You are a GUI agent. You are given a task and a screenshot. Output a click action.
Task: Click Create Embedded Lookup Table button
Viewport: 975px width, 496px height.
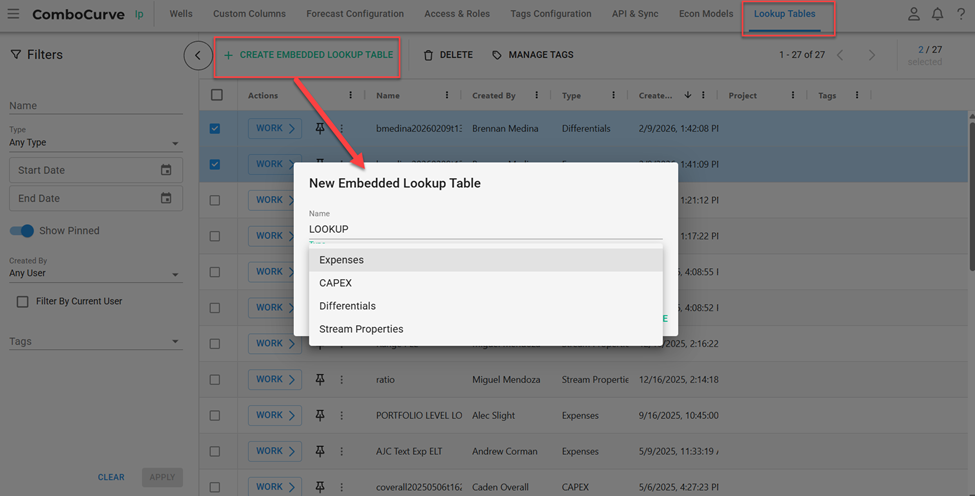tap(308, 55)
